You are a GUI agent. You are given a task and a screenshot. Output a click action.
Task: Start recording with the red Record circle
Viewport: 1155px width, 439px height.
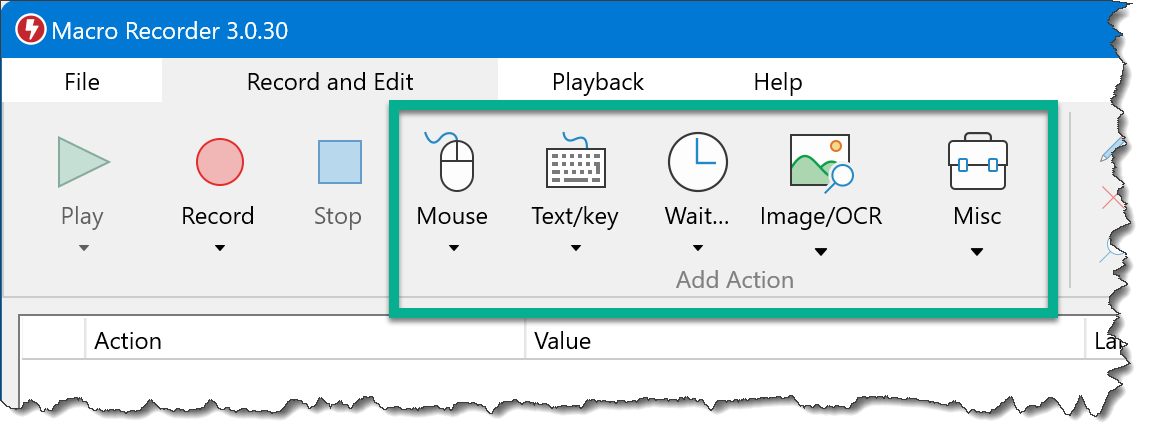click(x=218, y=162)
